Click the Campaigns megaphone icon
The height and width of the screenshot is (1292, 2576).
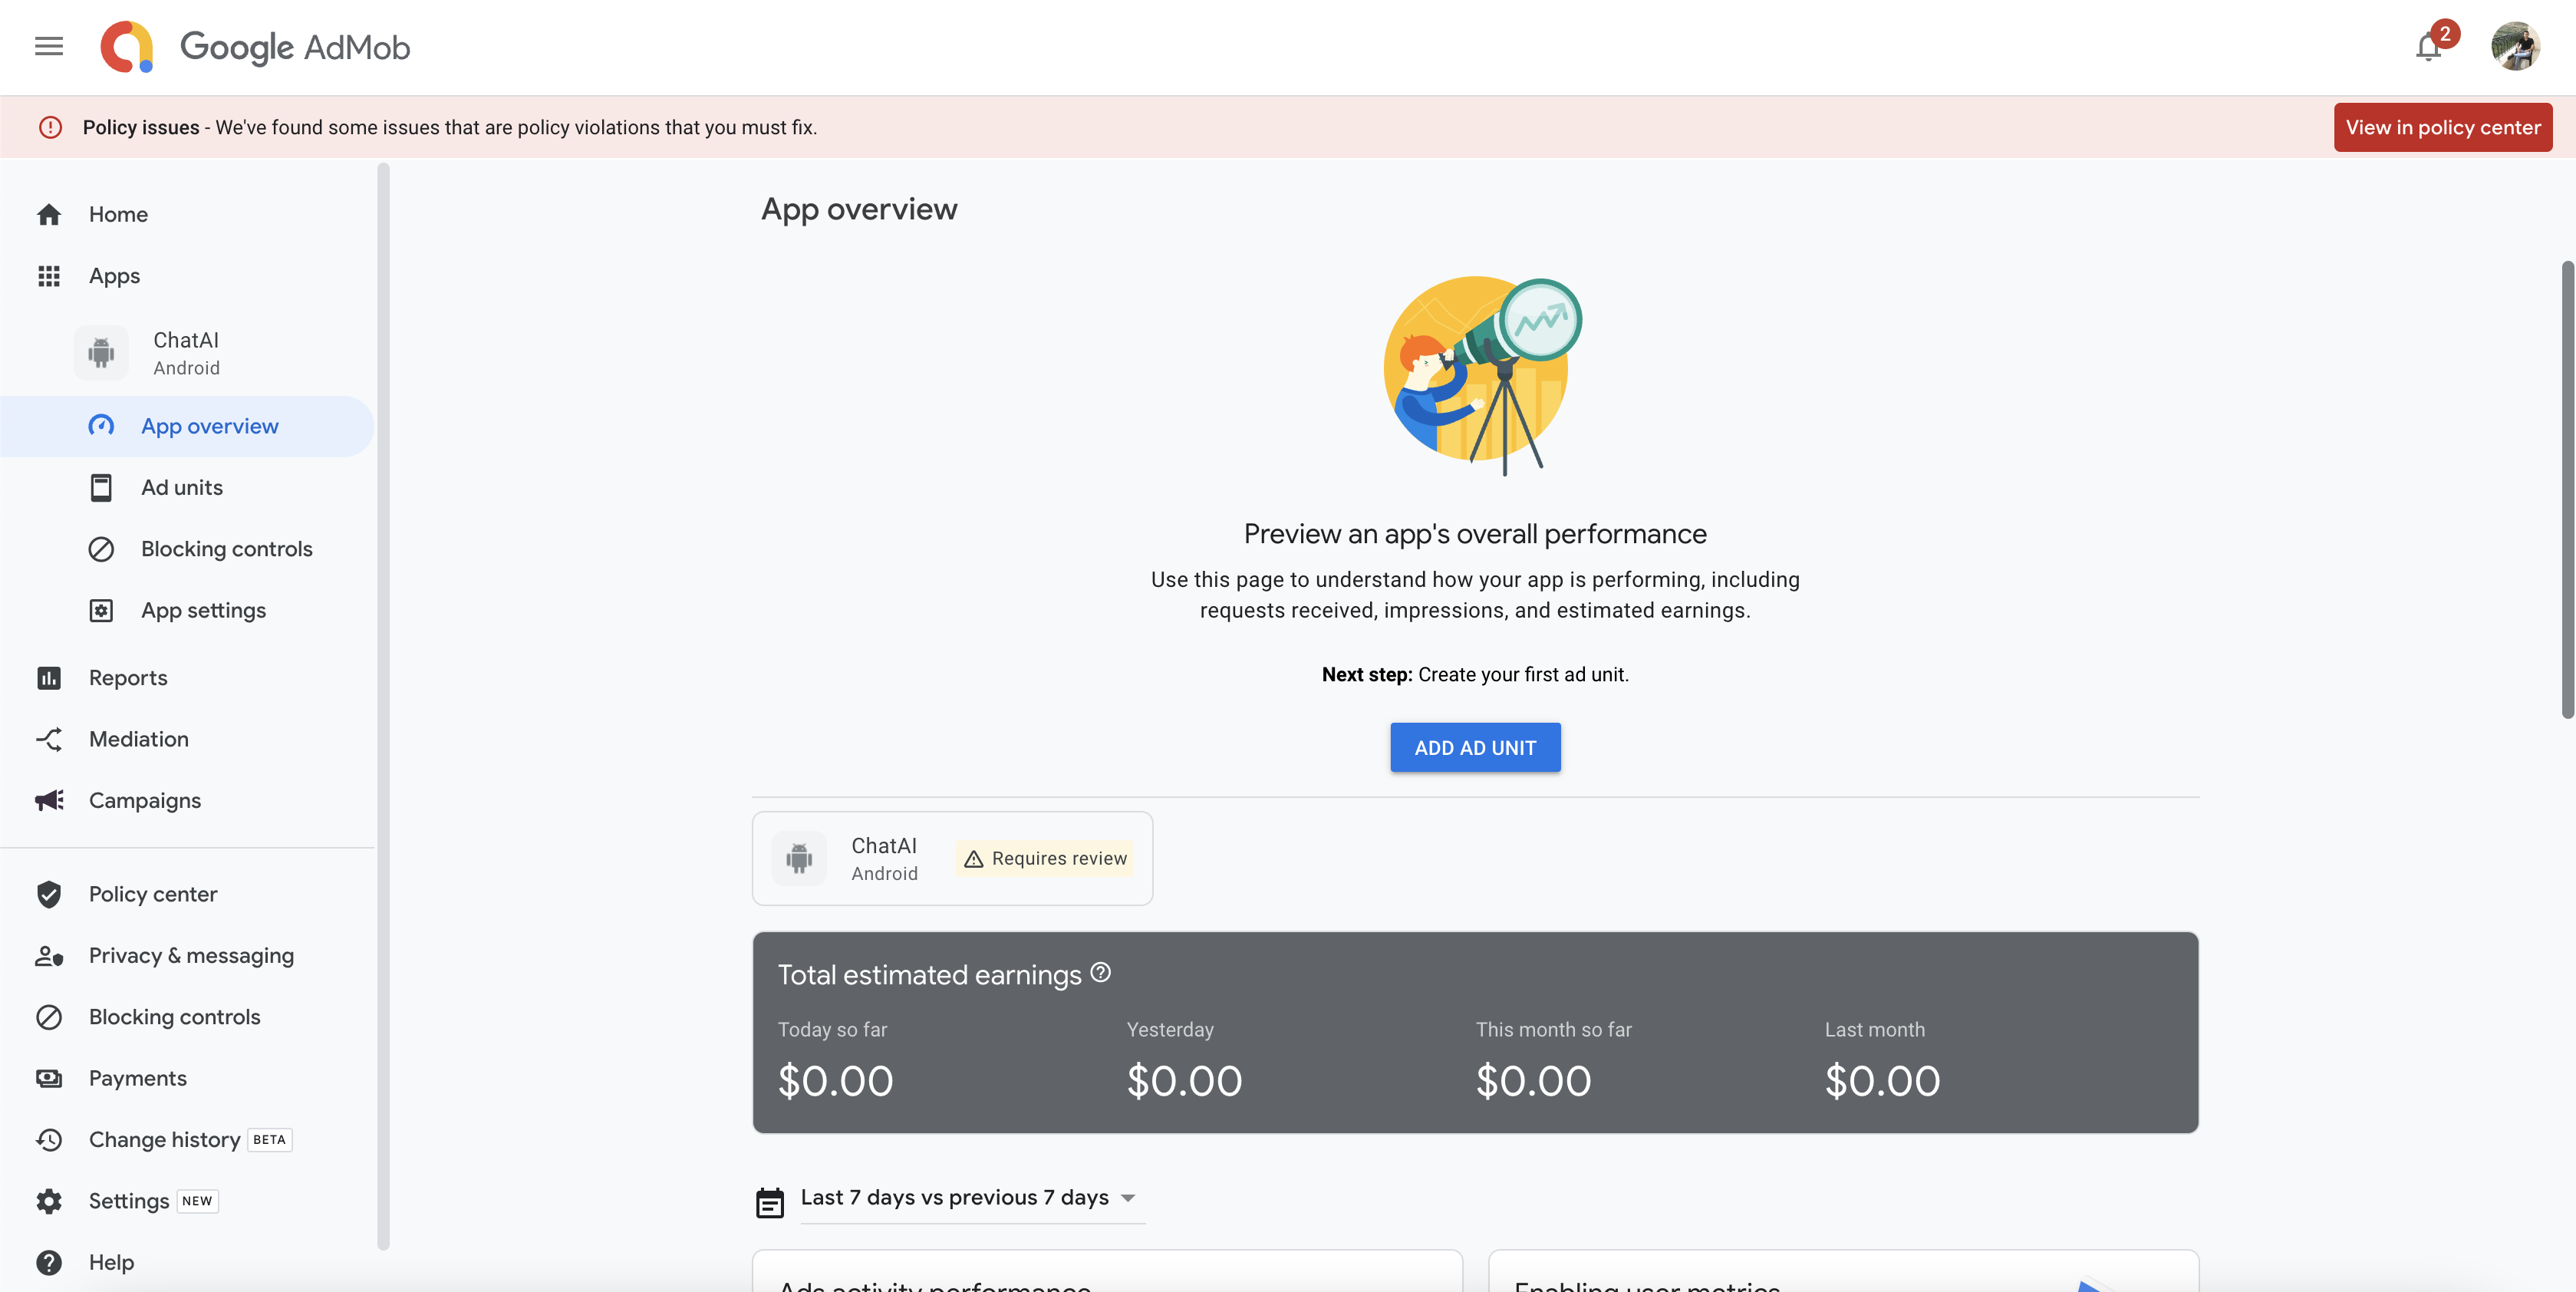49,800
